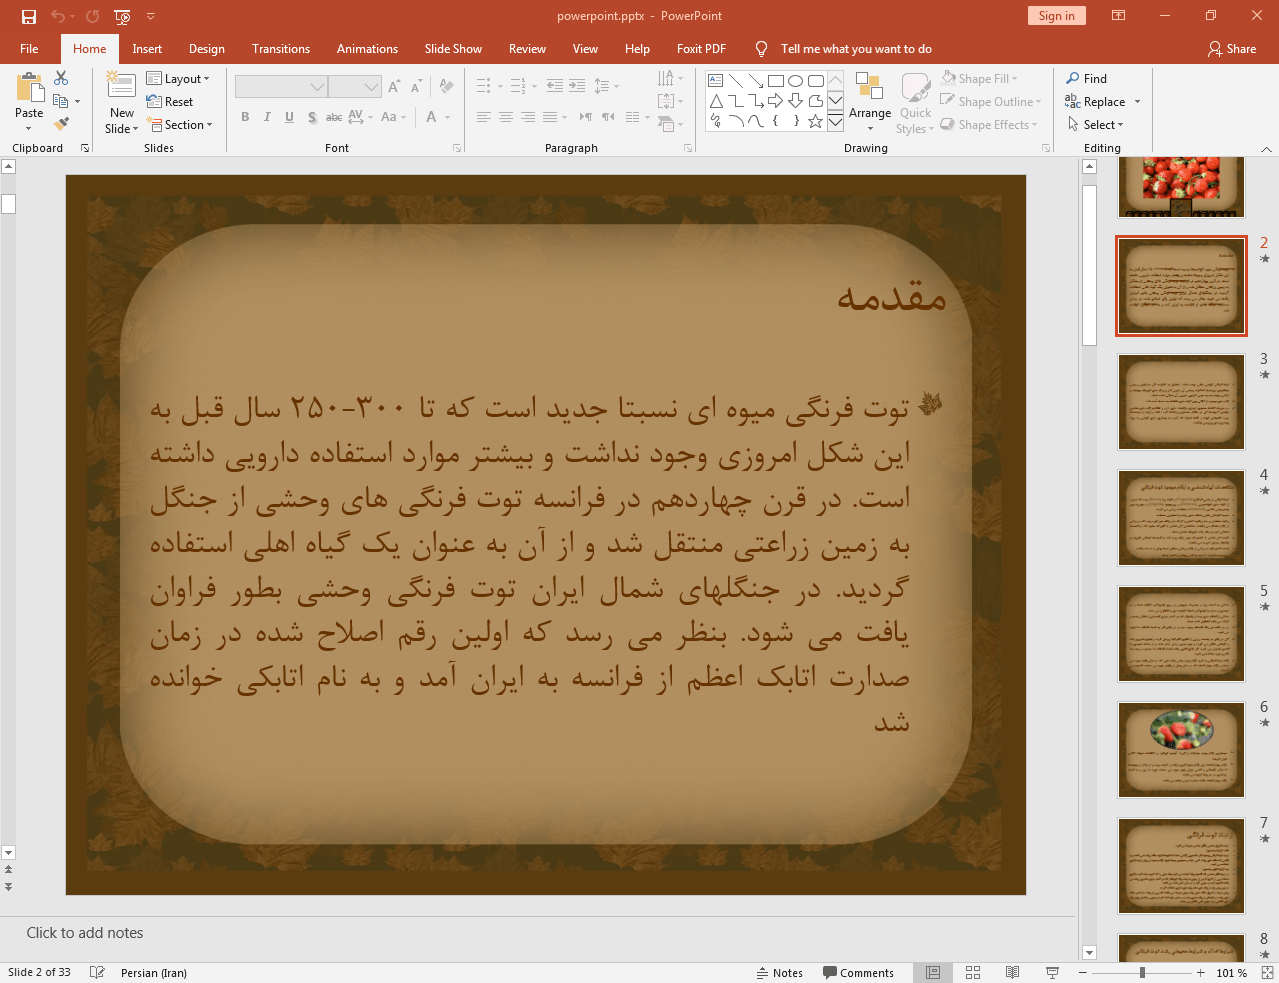The height and width of the screenshot is (983, 1279).
Task: Open the Replace dropdown arrow
Action: click(x=1137, y=102)
